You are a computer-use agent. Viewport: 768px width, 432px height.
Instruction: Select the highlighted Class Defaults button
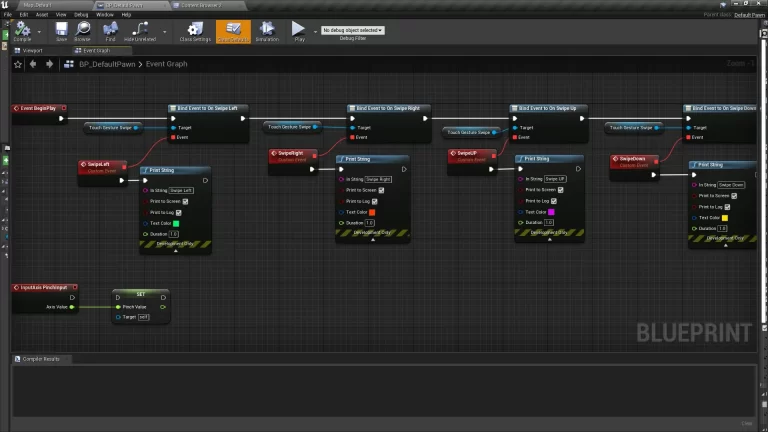tap(233, 31)
